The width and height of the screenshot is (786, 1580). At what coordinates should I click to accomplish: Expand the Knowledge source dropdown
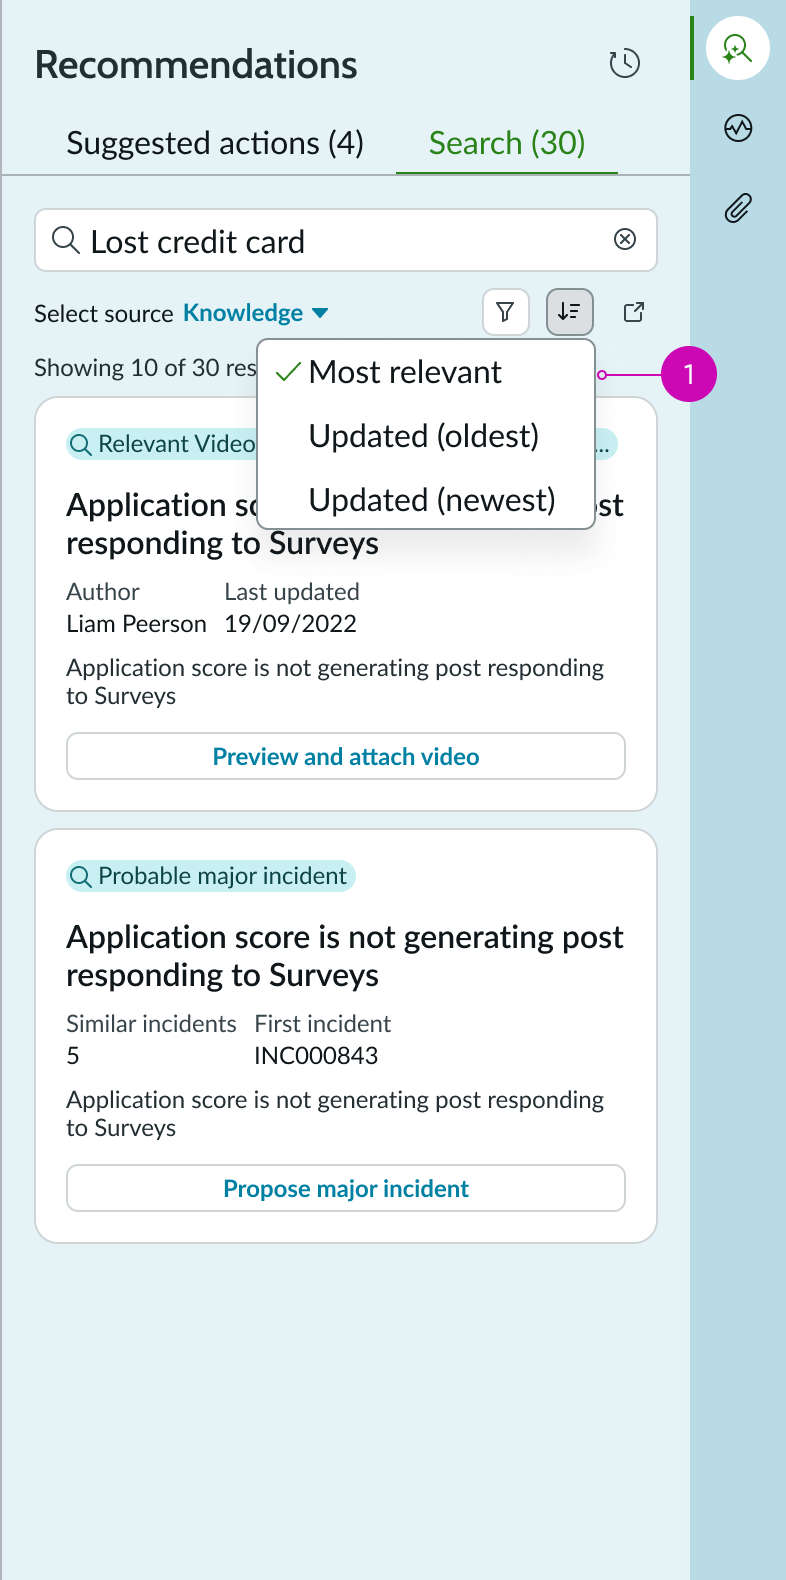click(x=255, y=312)
